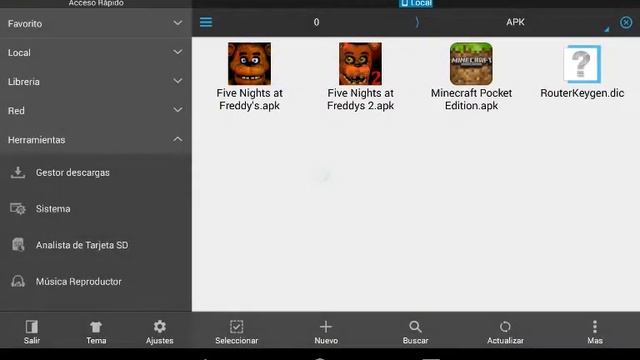
Task: Open Analista de Tarjeta SD icon
Action: 18,245
